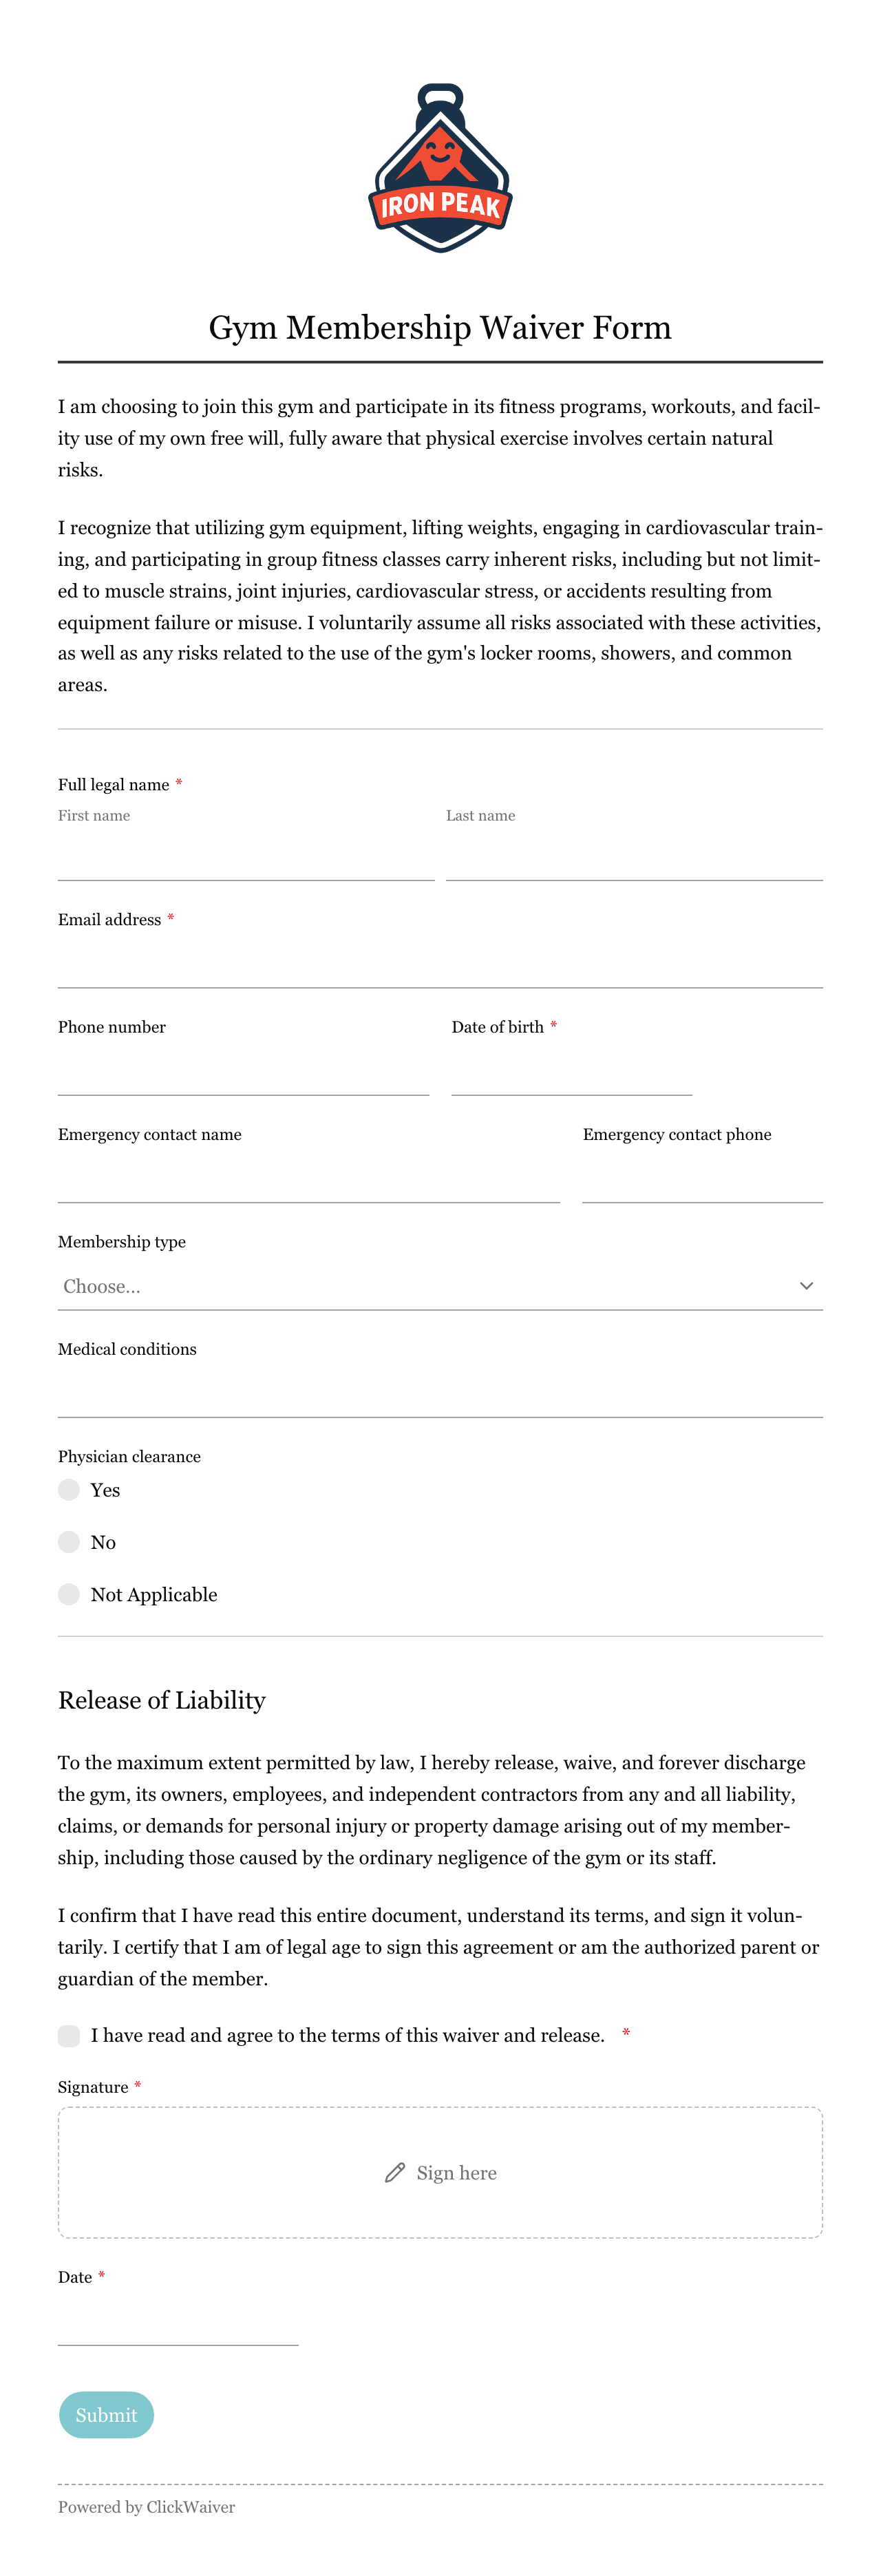881x2576 pixels.
Task: Select the signing Date field
Action: [x=178, y=2321]
